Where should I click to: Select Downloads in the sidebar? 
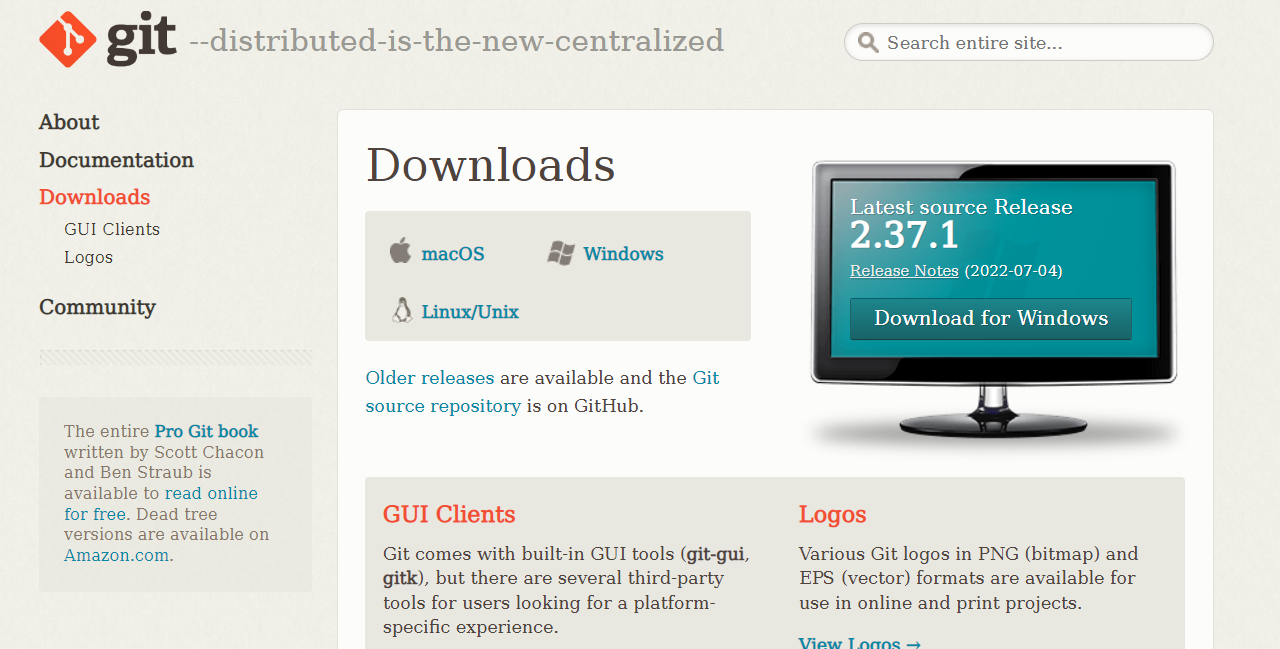(94, 197)
